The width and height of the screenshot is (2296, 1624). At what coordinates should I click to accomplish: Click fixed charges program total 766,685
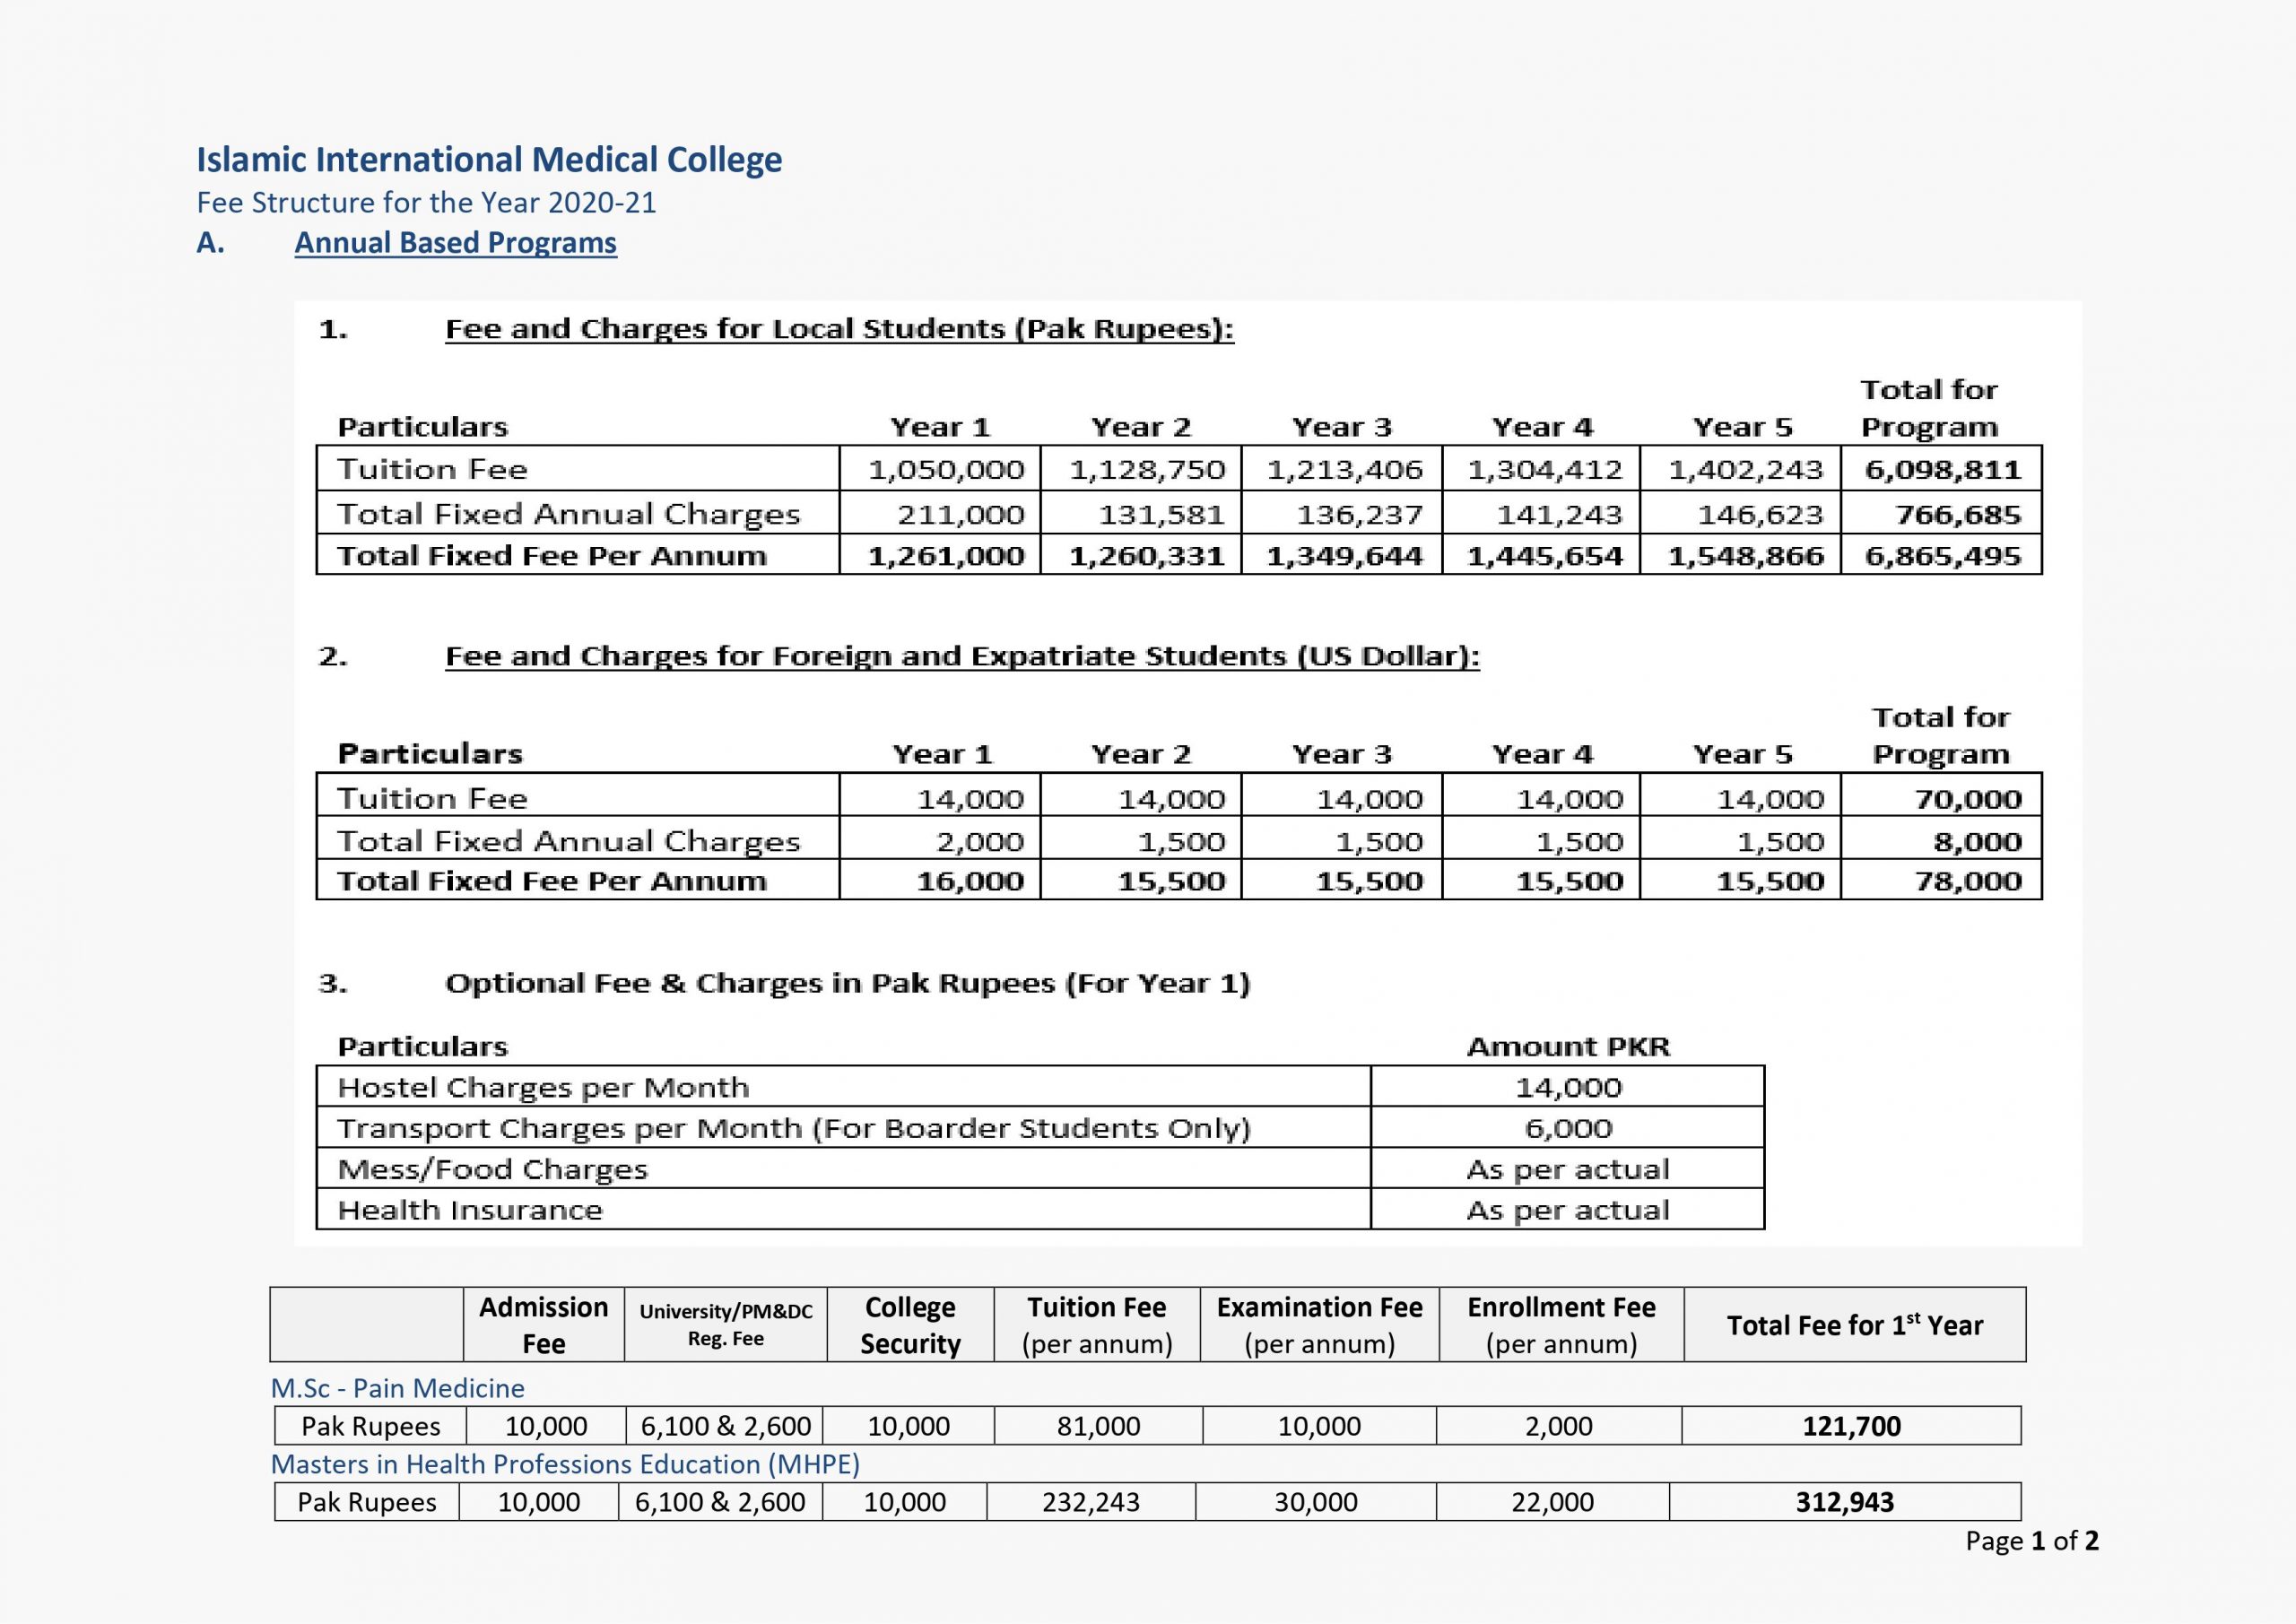click(1958, 514)
